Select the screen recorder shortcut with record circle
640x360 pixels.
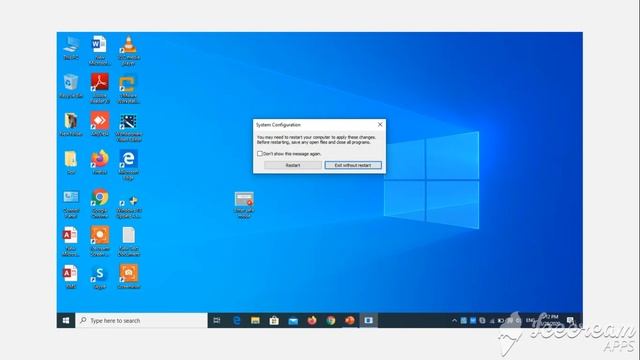coord(100,241)
